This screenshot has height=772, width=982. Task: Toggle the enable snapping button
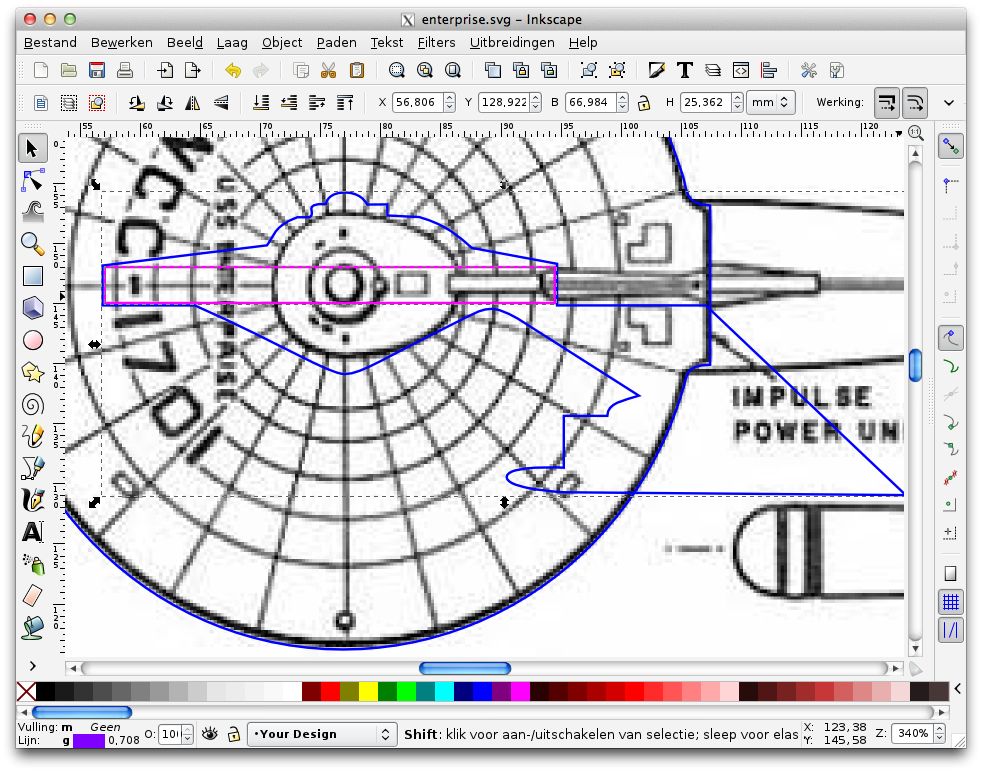coord(950,147)
